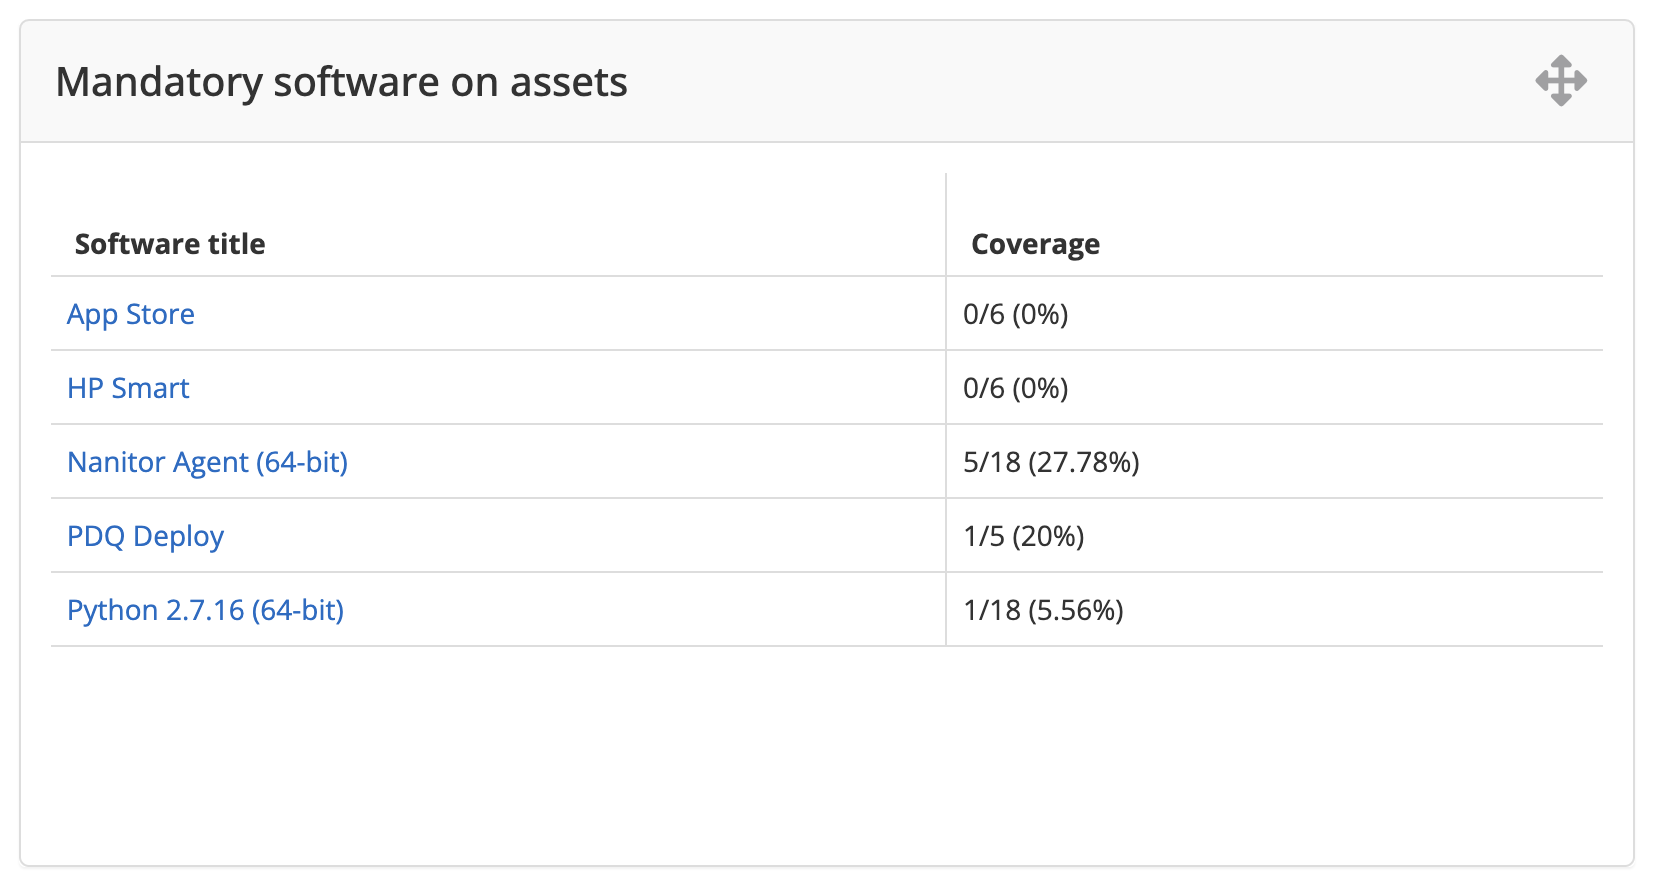The width and height of the screenshot is (1654, 890).
Task: Click the Software title column header
Action: (170, 244)
